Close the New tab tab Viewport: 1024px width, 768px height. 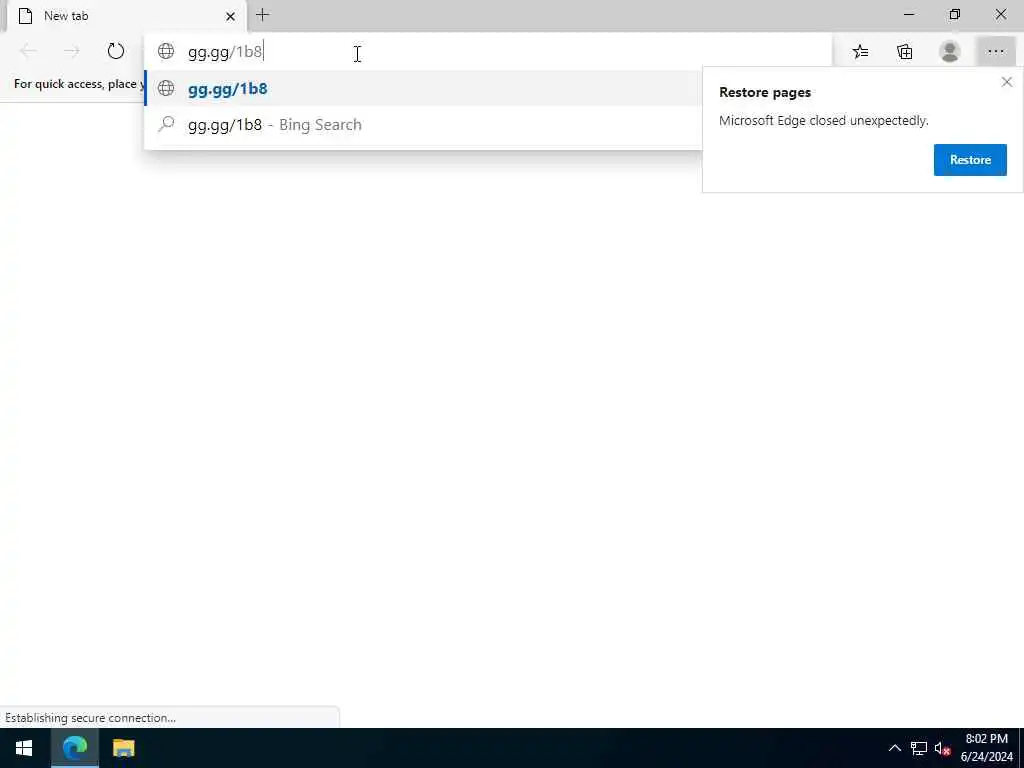(x=230, y=16)
